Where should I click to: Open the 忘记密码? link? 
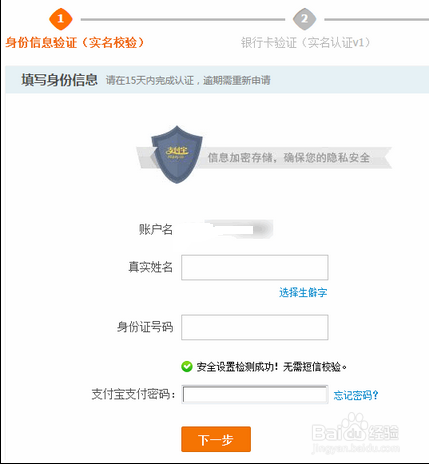(356, 395)
